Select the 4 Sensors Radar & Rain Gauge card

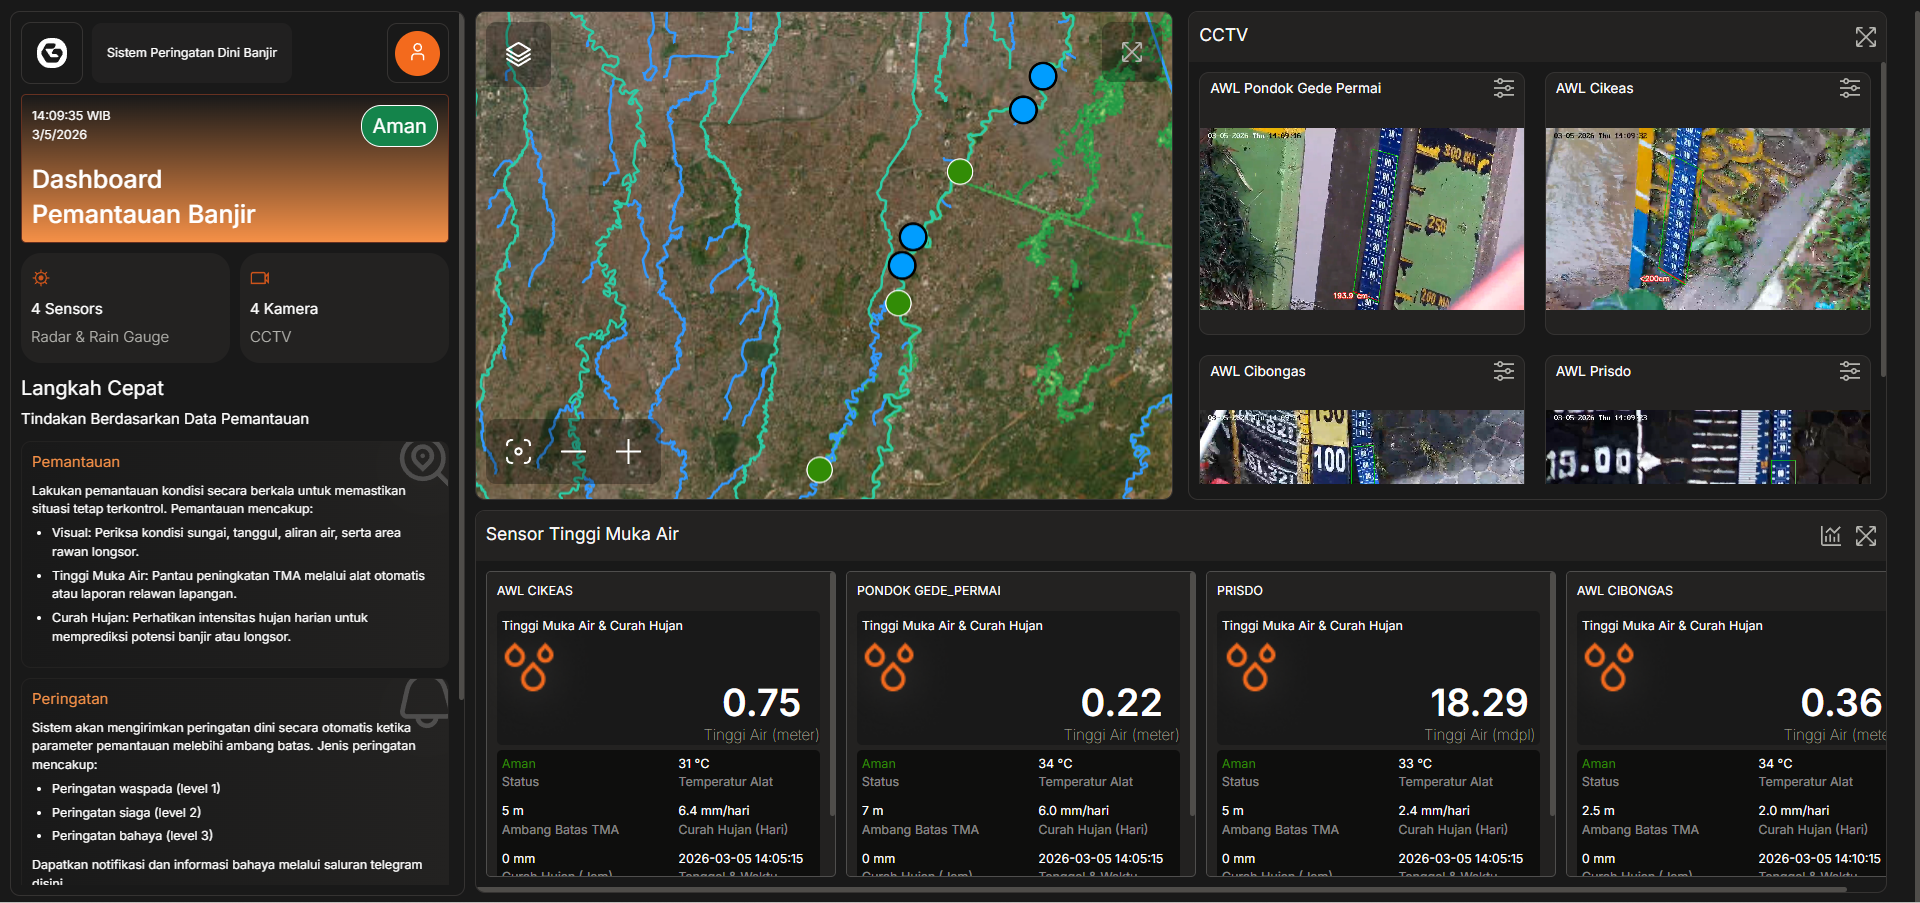pyautogui.click(x=124, y=307)
